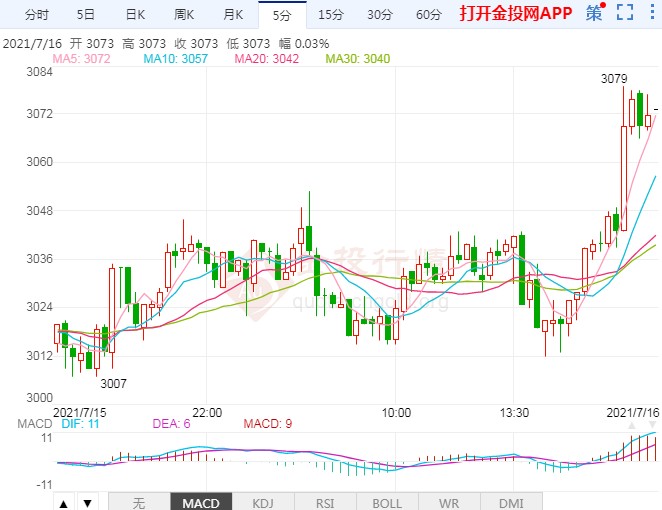Switch to 日K daily candlestick view
This screenshot has width=662, height=510.
point(135,14)
